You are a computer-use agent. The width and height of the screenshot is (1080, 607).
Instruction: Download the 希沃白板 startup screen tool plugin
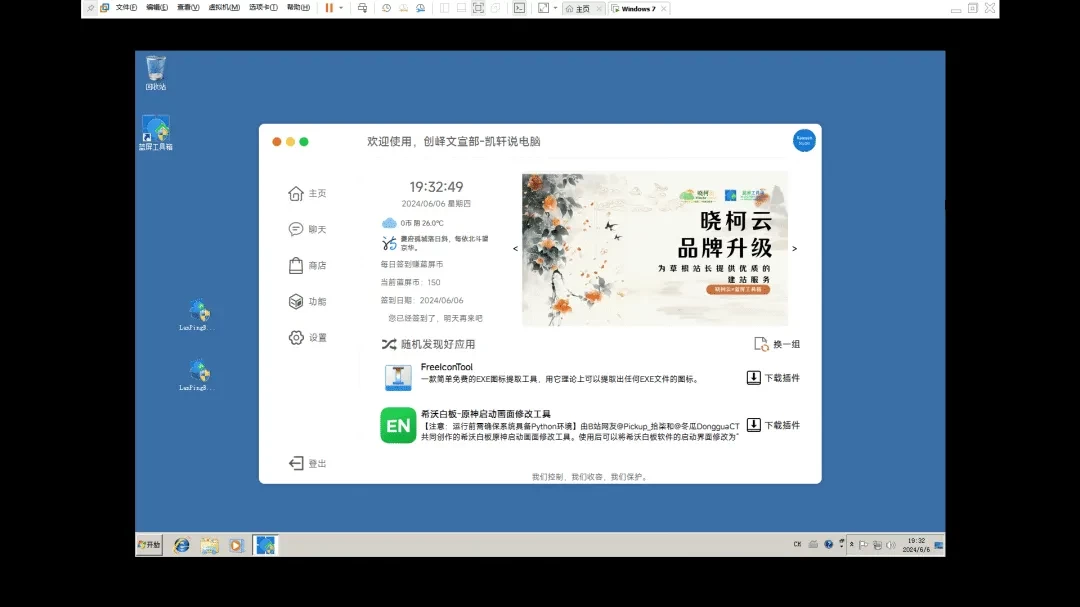[x=773, y=425]
